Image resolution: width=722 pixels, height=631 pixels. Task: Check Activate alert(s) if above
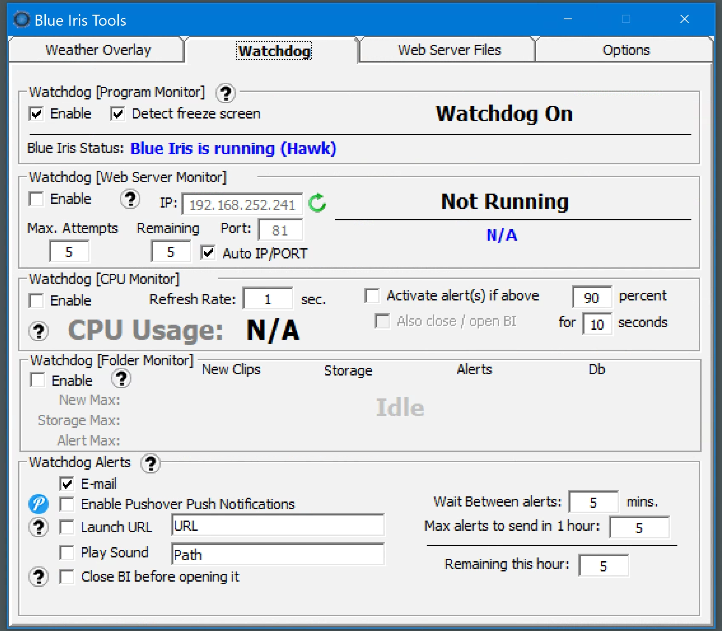(x=372, y=296)
